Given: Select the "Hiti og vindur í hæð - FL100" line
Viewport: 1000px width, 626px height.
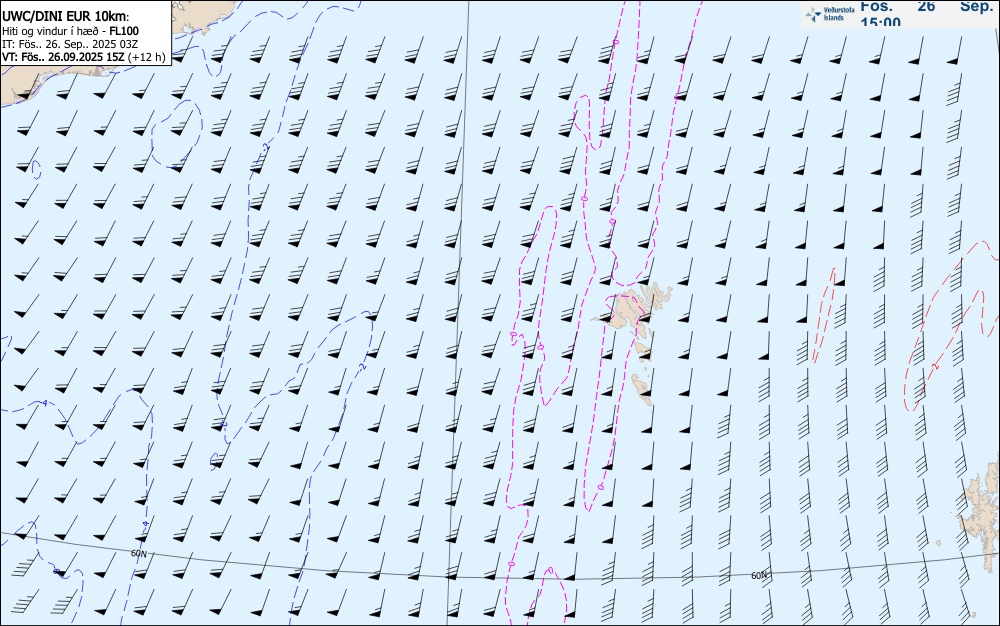Looking at the screenshot, I should [x=70, y=31].
